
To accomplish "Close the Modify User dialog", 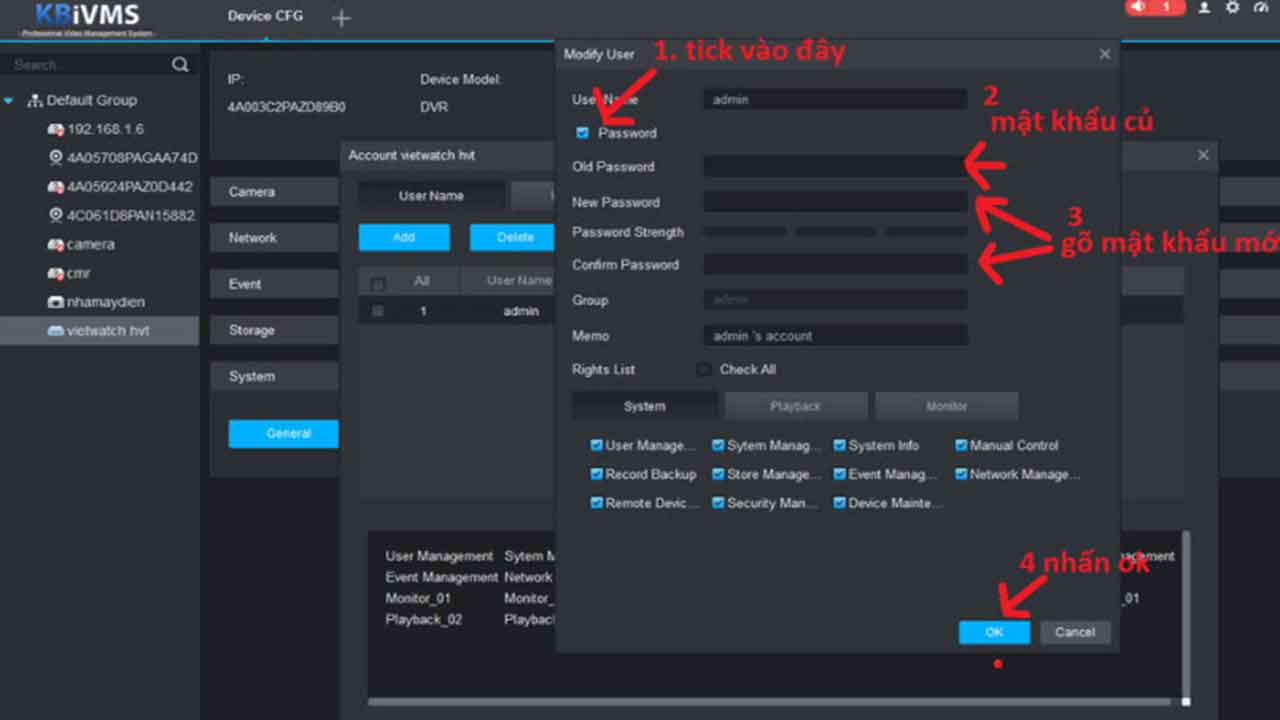I will [x=1105, y=54].
